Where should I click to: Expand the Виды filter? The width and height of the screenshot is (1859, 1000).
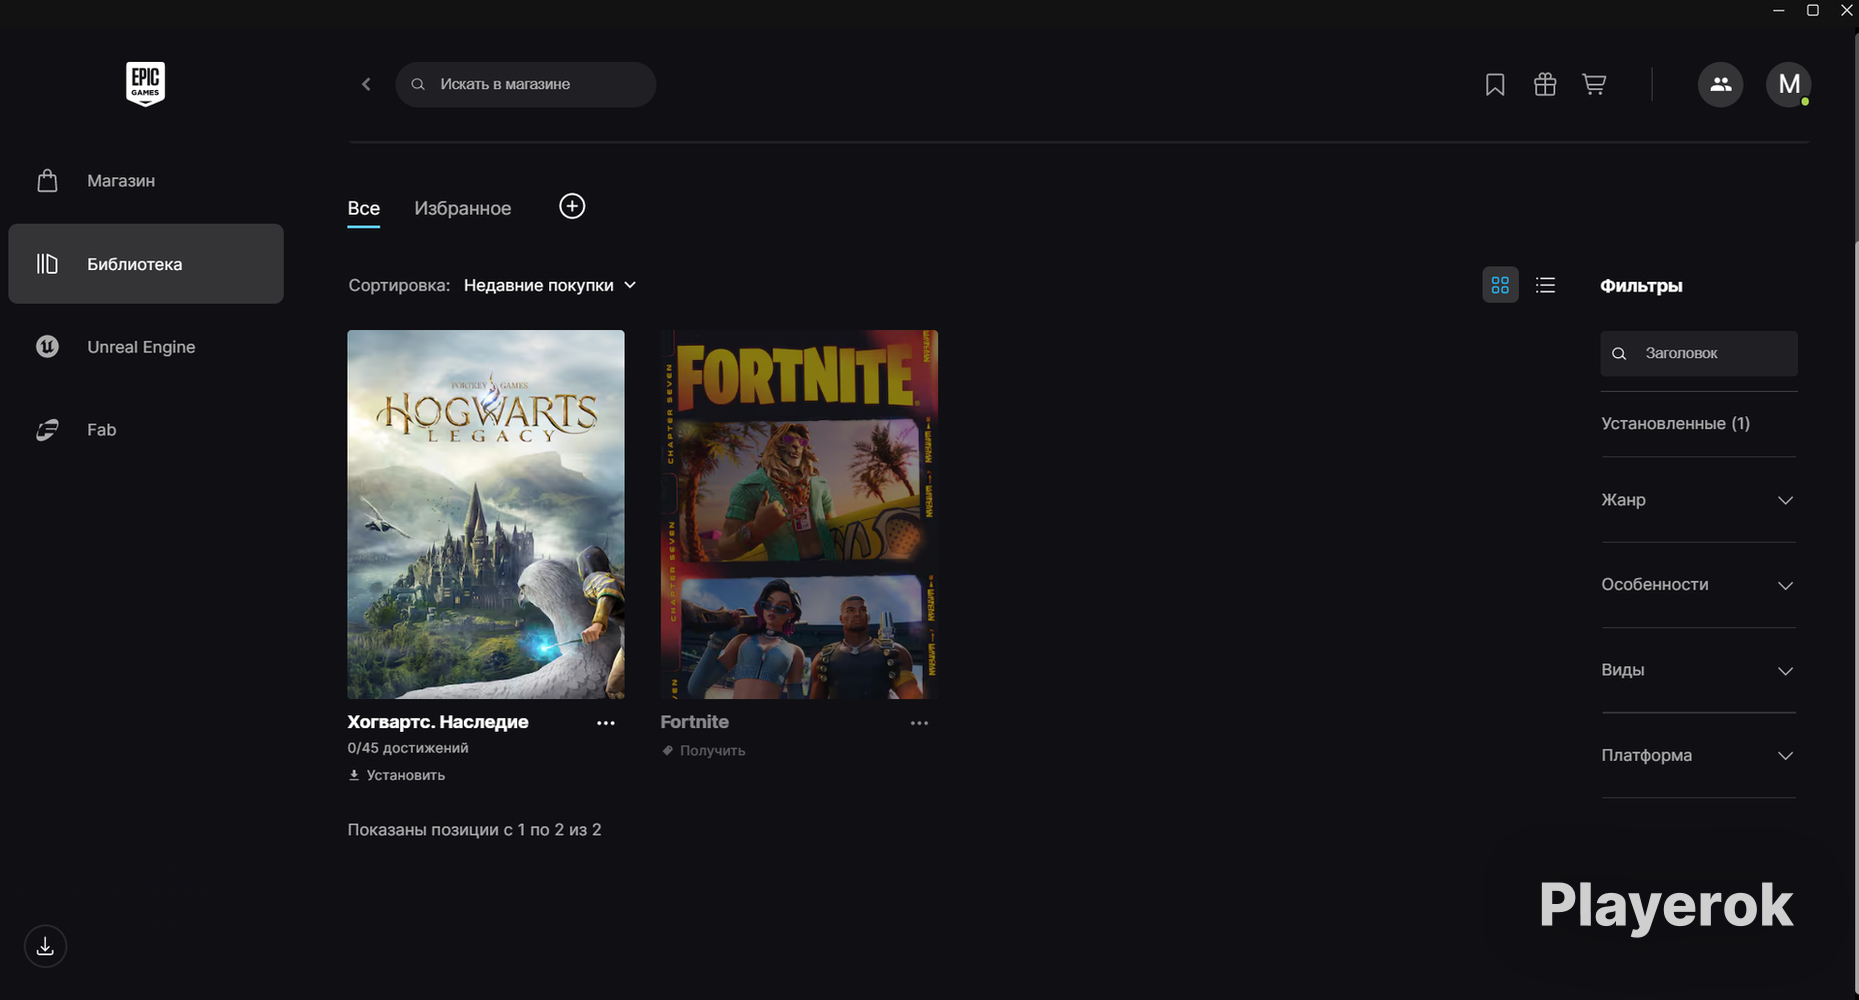[x=1698, y=670]
